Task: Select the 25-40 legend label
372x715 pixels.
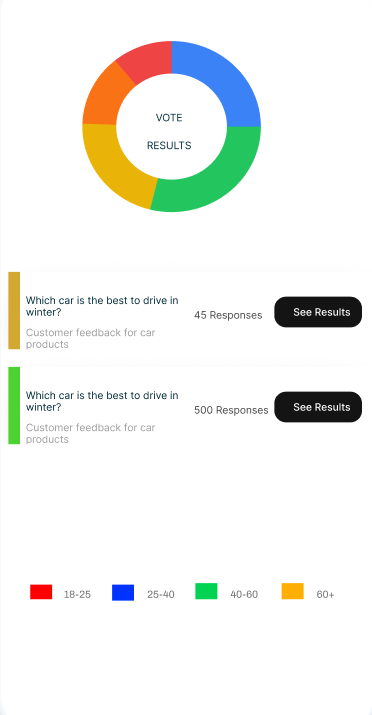Action: [x=160, y=595]
